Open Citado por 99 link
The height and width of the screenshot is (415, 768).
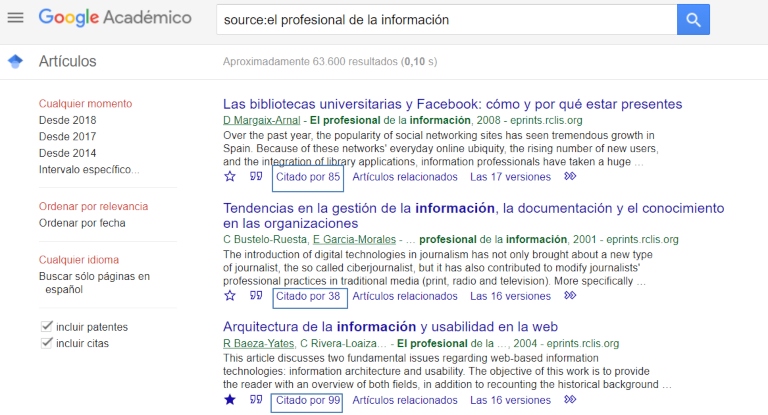308,400
